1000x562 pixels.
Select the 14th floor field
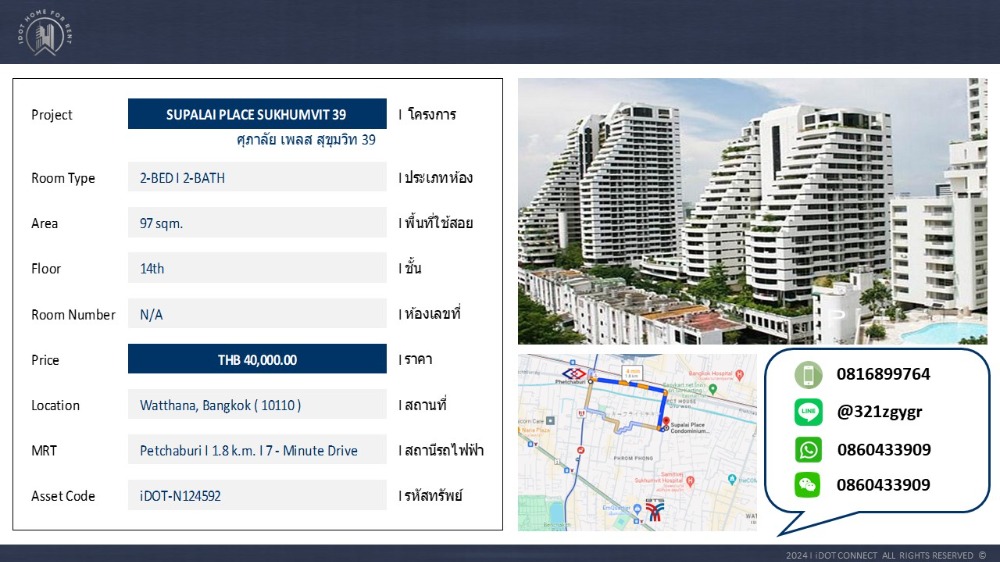click(x=257, y=268)
